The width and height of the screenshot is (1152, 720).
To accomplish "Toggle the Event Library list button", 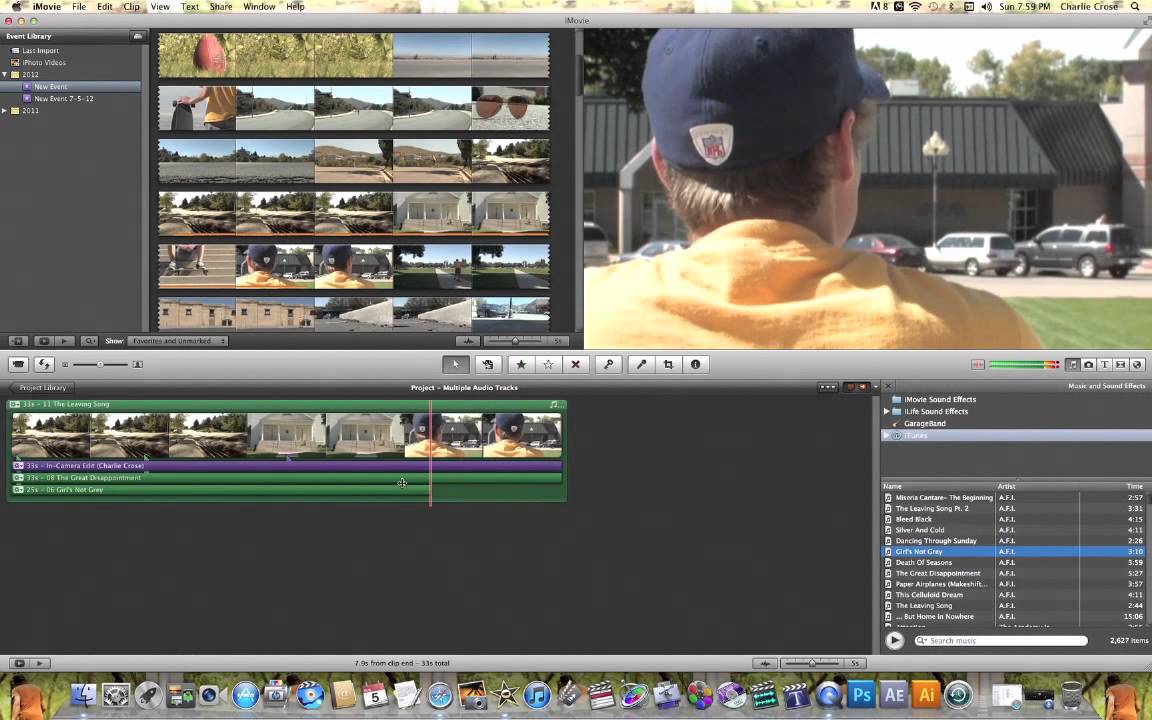I will pos(18,341).
